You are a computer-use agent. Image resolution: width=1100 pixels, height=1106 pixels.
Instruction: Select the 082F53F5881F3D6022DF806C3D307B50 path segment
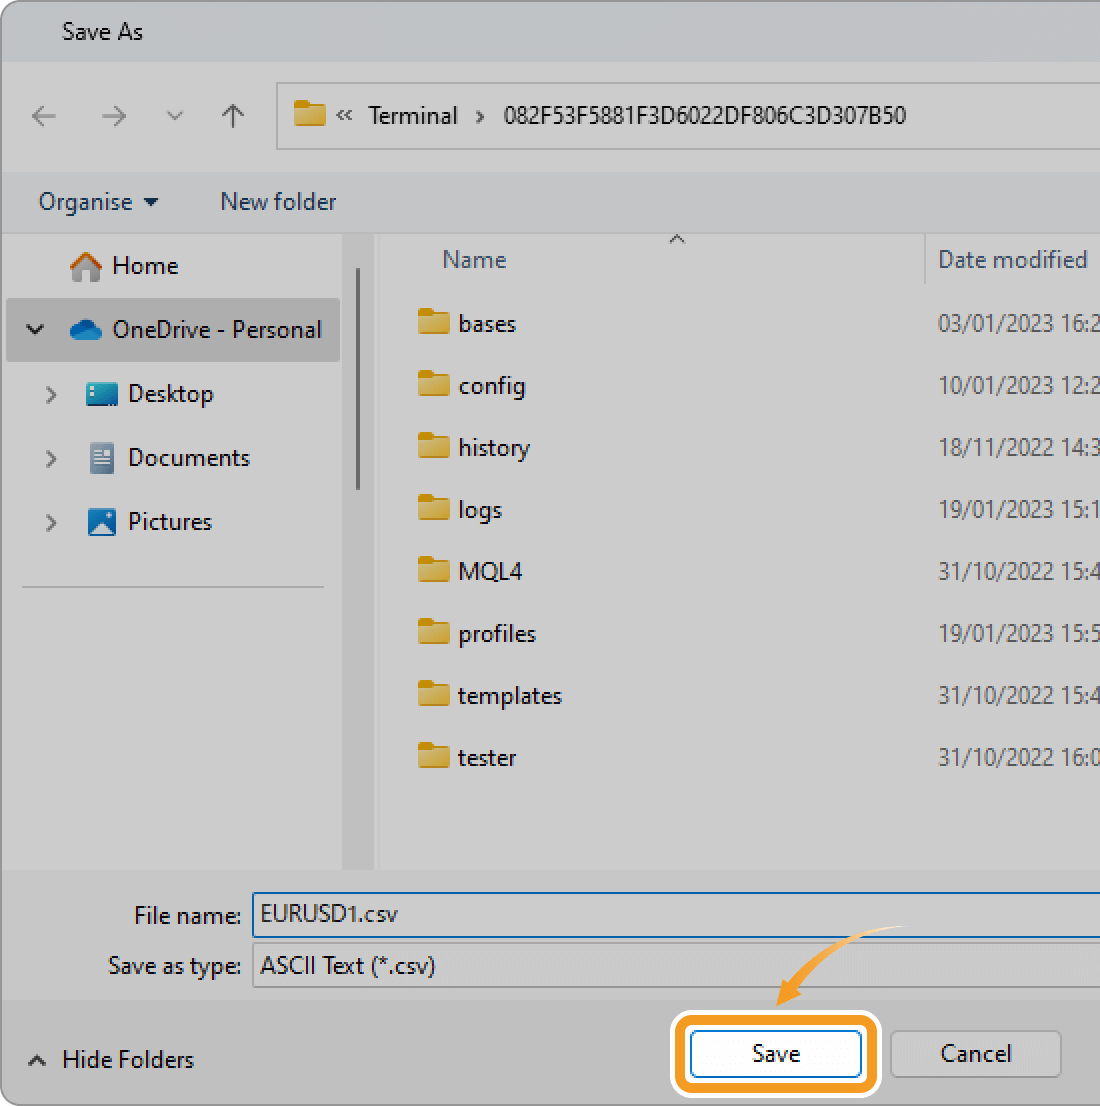[704, 116]
